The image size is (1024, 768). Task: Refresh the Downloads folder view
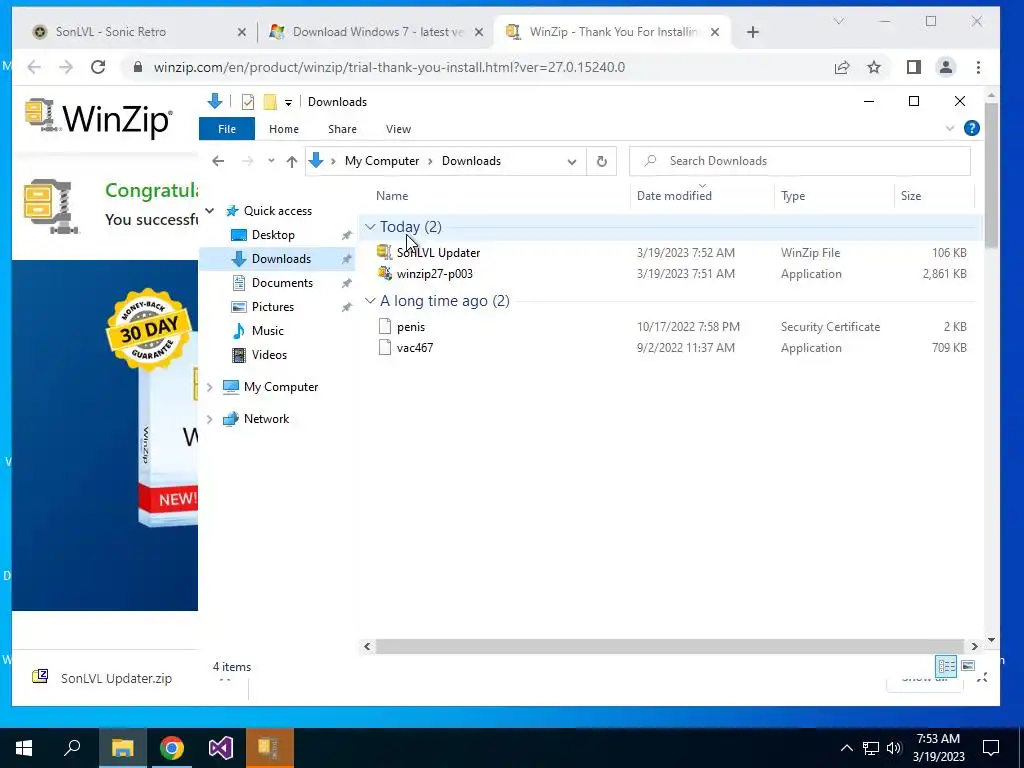pos(601,161)
